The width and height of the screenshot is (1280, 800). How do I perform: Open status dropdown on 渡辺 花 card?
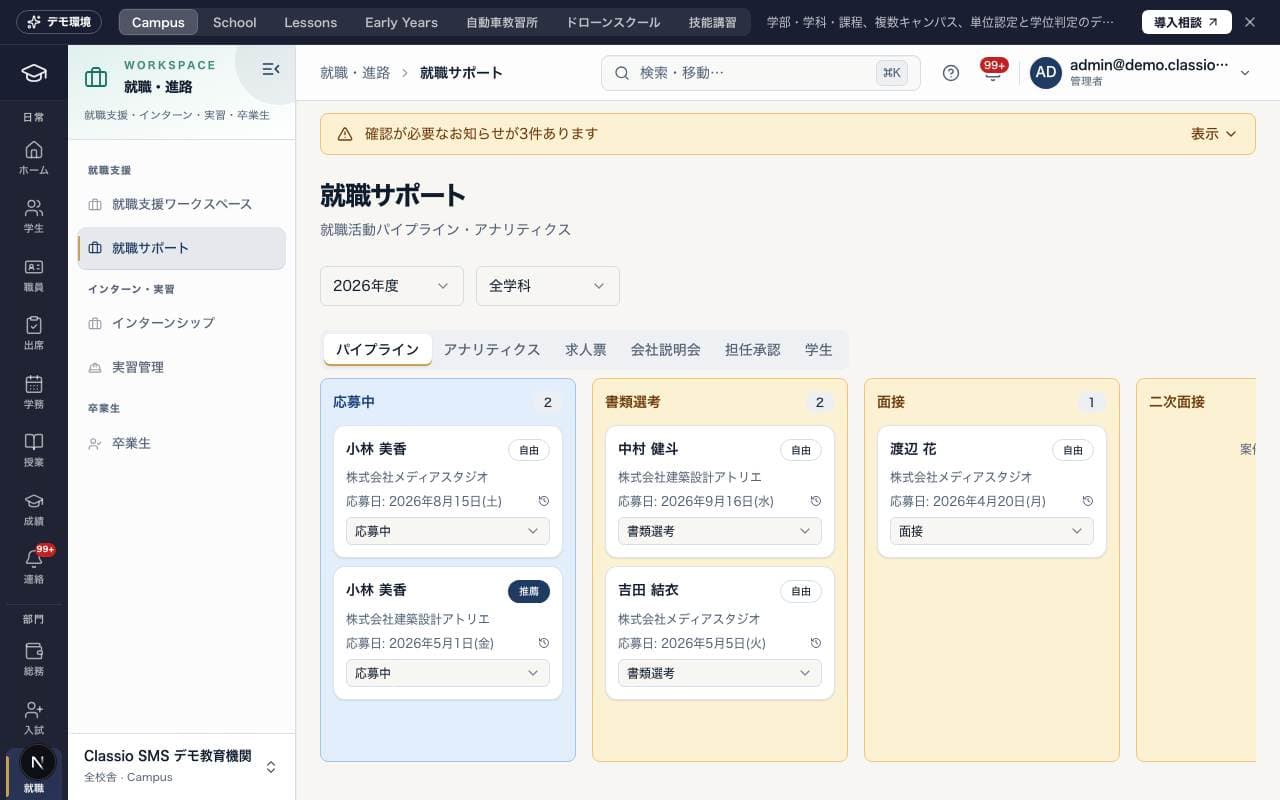coord(992,531)
